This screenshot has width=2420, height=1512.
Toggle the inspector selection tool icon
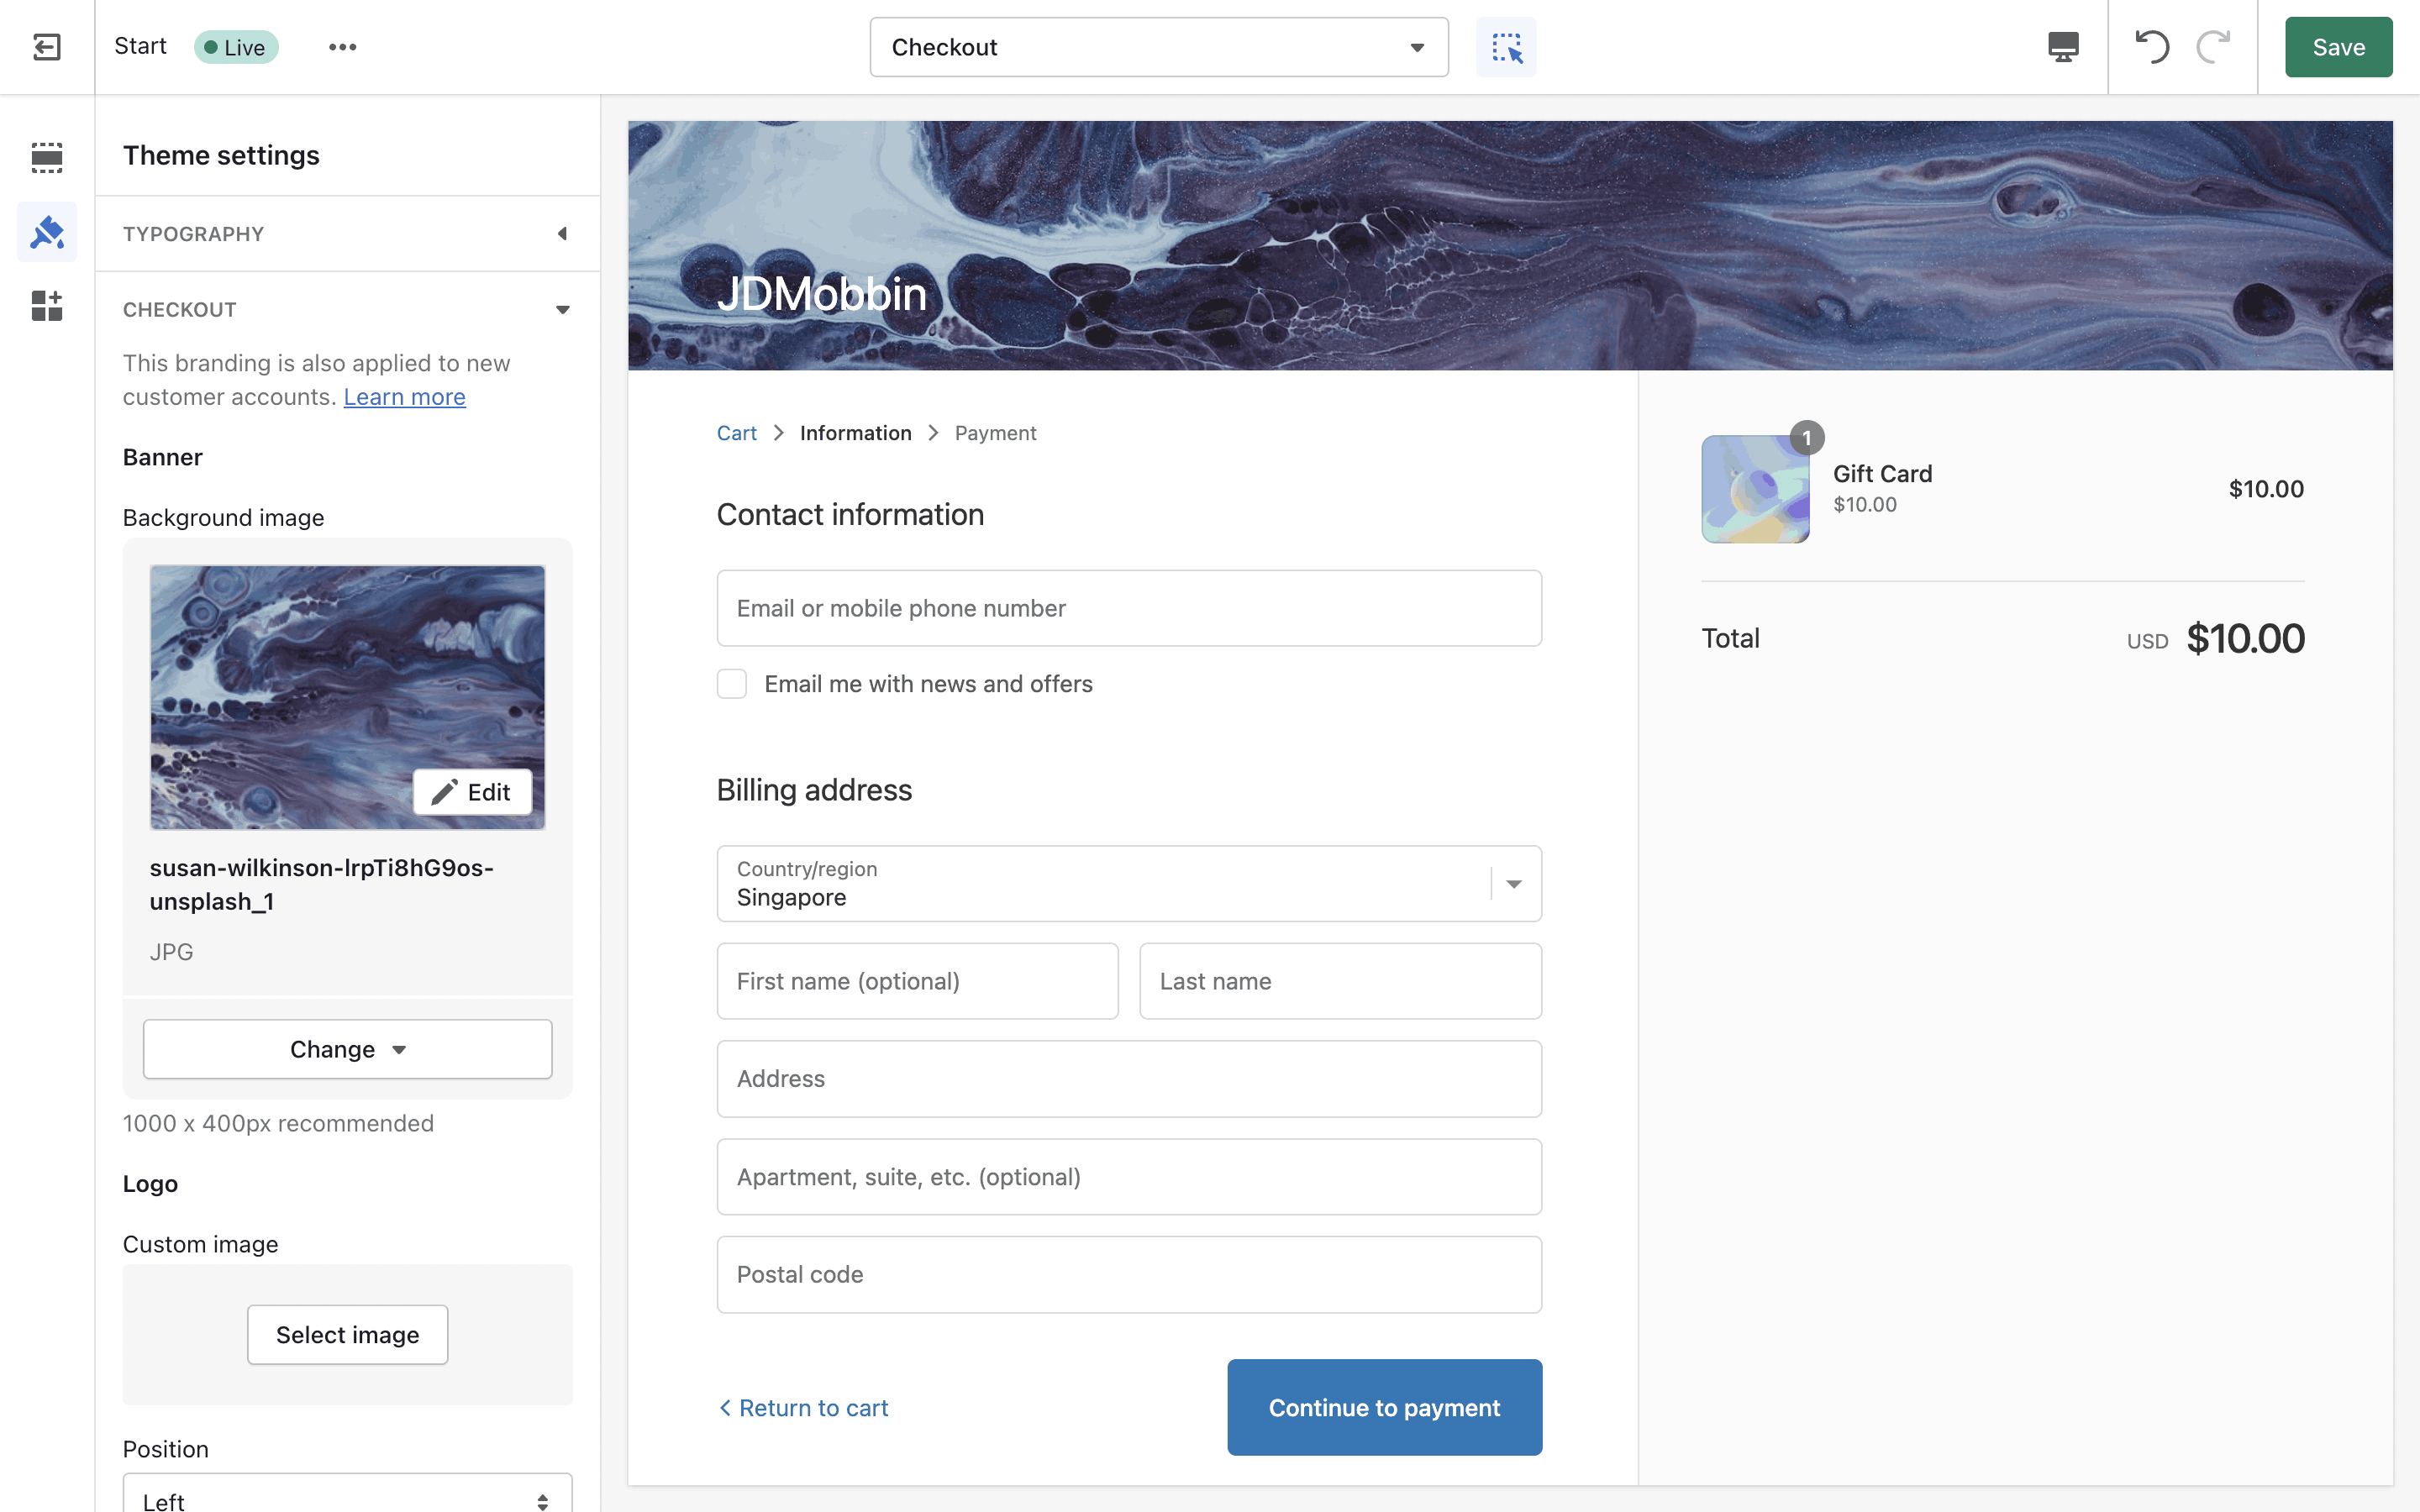1506,47
